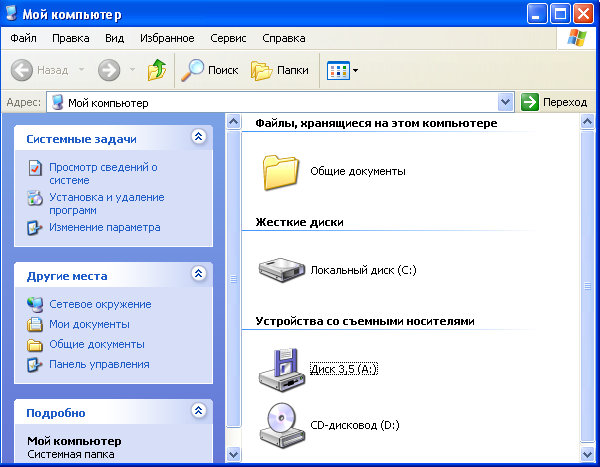Click the Windows flag logo
The image size is (600, 467).
coord(577,38)
